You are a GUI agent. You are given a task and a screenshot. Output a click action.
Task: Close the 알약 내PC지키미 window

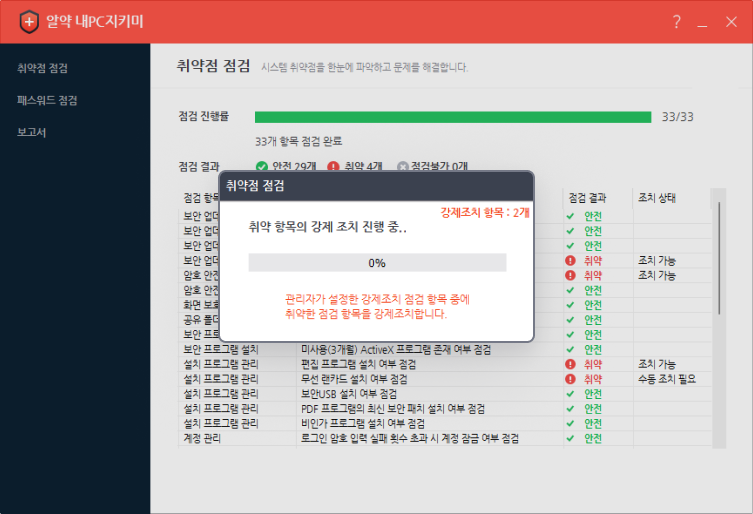point(731,22)
